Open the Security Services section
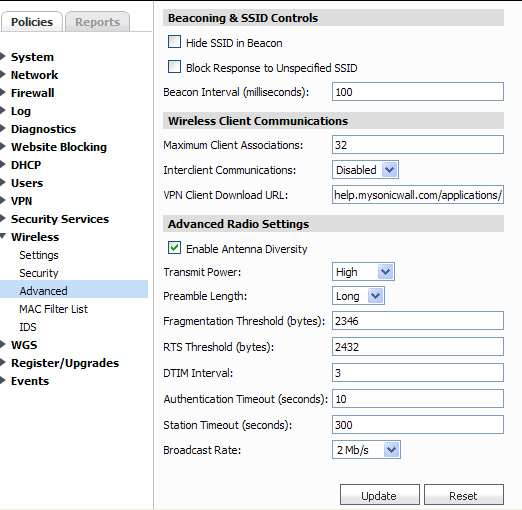This screenshot has width=522, height=510. tap(60, 219)
